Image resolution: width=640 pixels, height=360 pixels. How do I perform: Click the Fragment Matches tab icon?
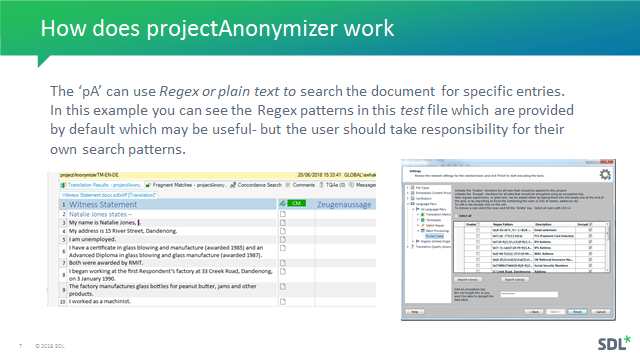[x=149, y=185]
